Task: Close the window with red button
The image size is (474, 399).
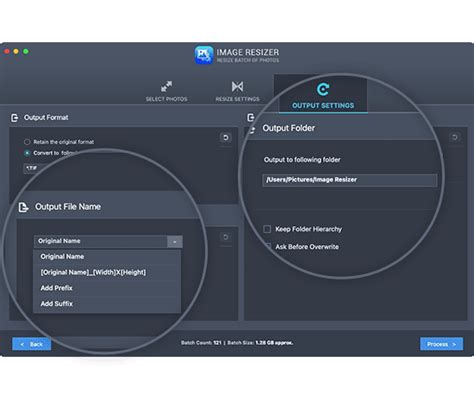Action: (x=7, y=51)
